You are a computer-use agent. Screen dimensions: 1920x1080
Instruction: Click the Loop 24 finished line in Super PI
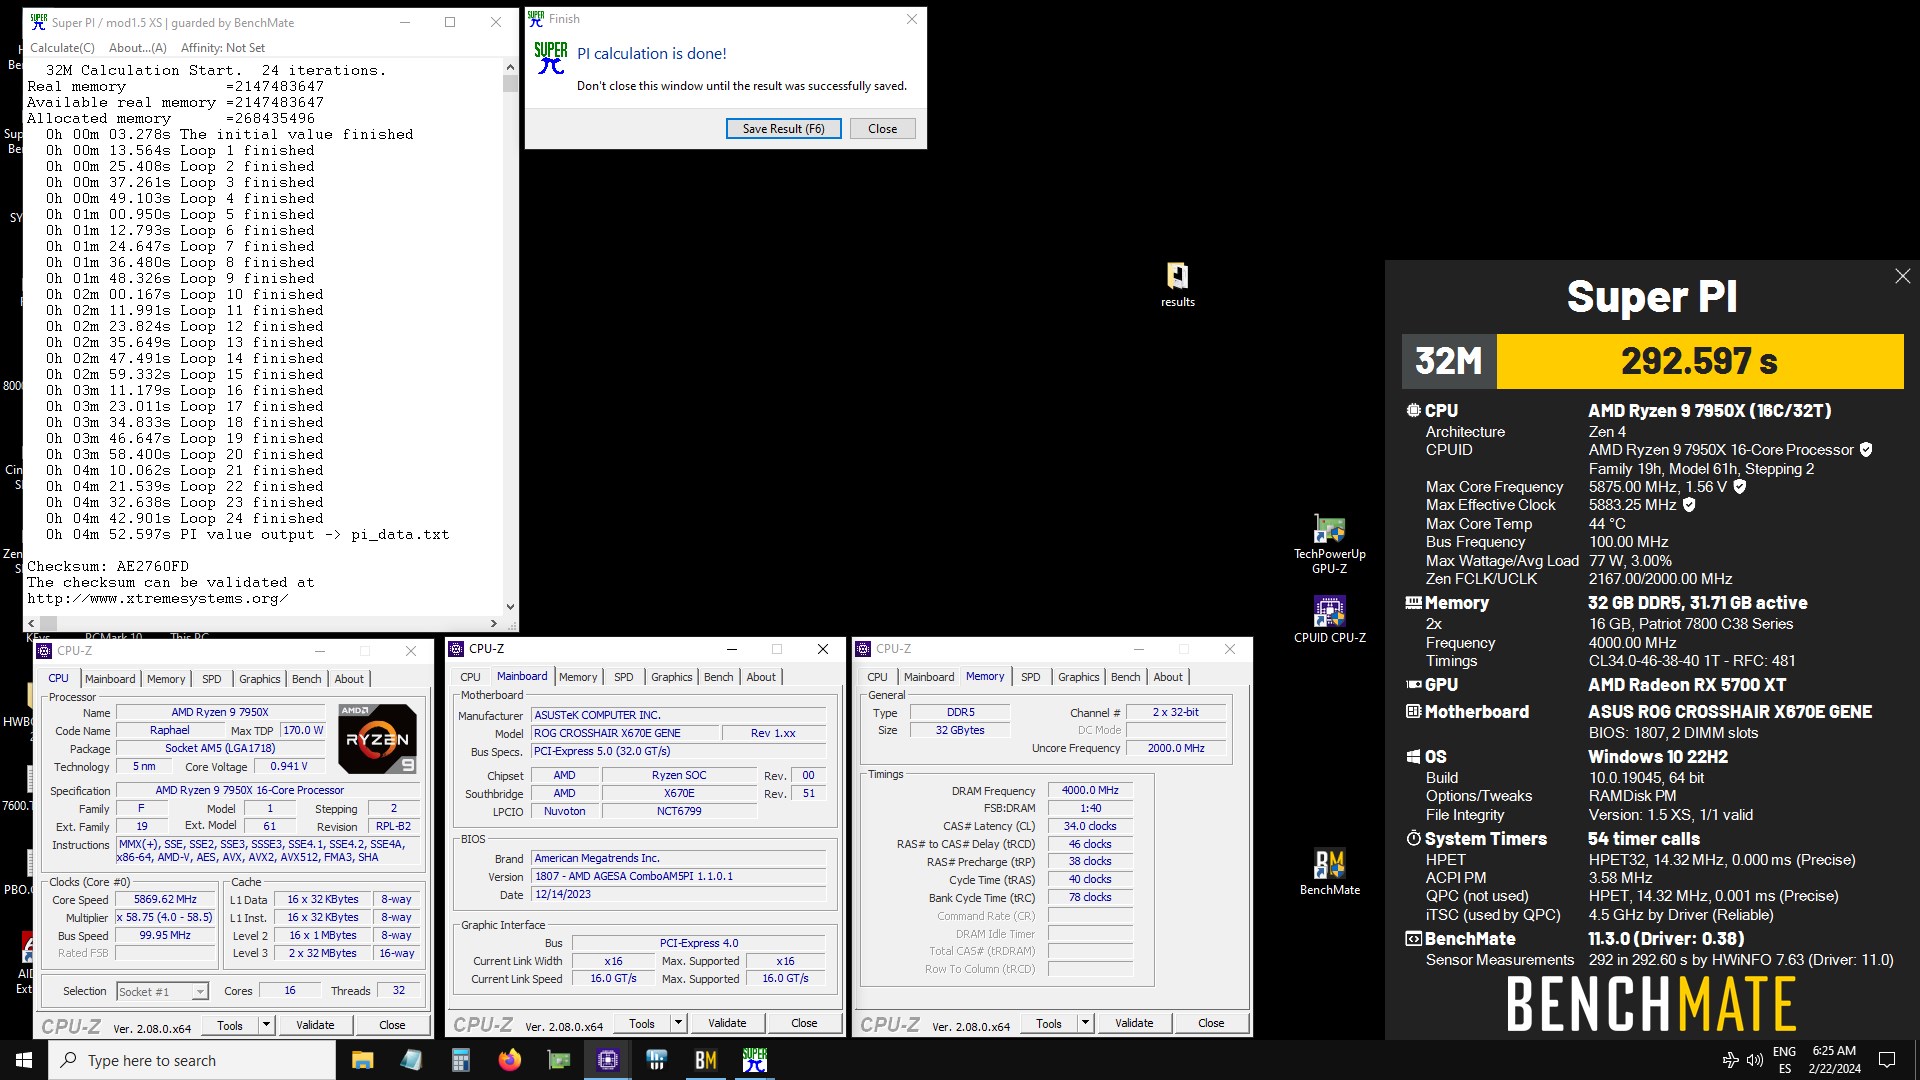[x=185, y=519]
